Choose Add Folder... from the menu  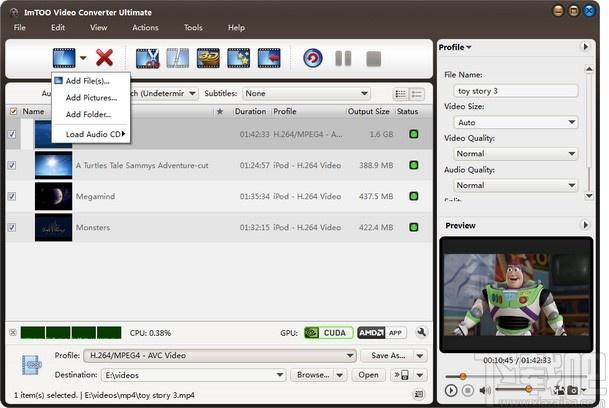click(x=90, y=114)
